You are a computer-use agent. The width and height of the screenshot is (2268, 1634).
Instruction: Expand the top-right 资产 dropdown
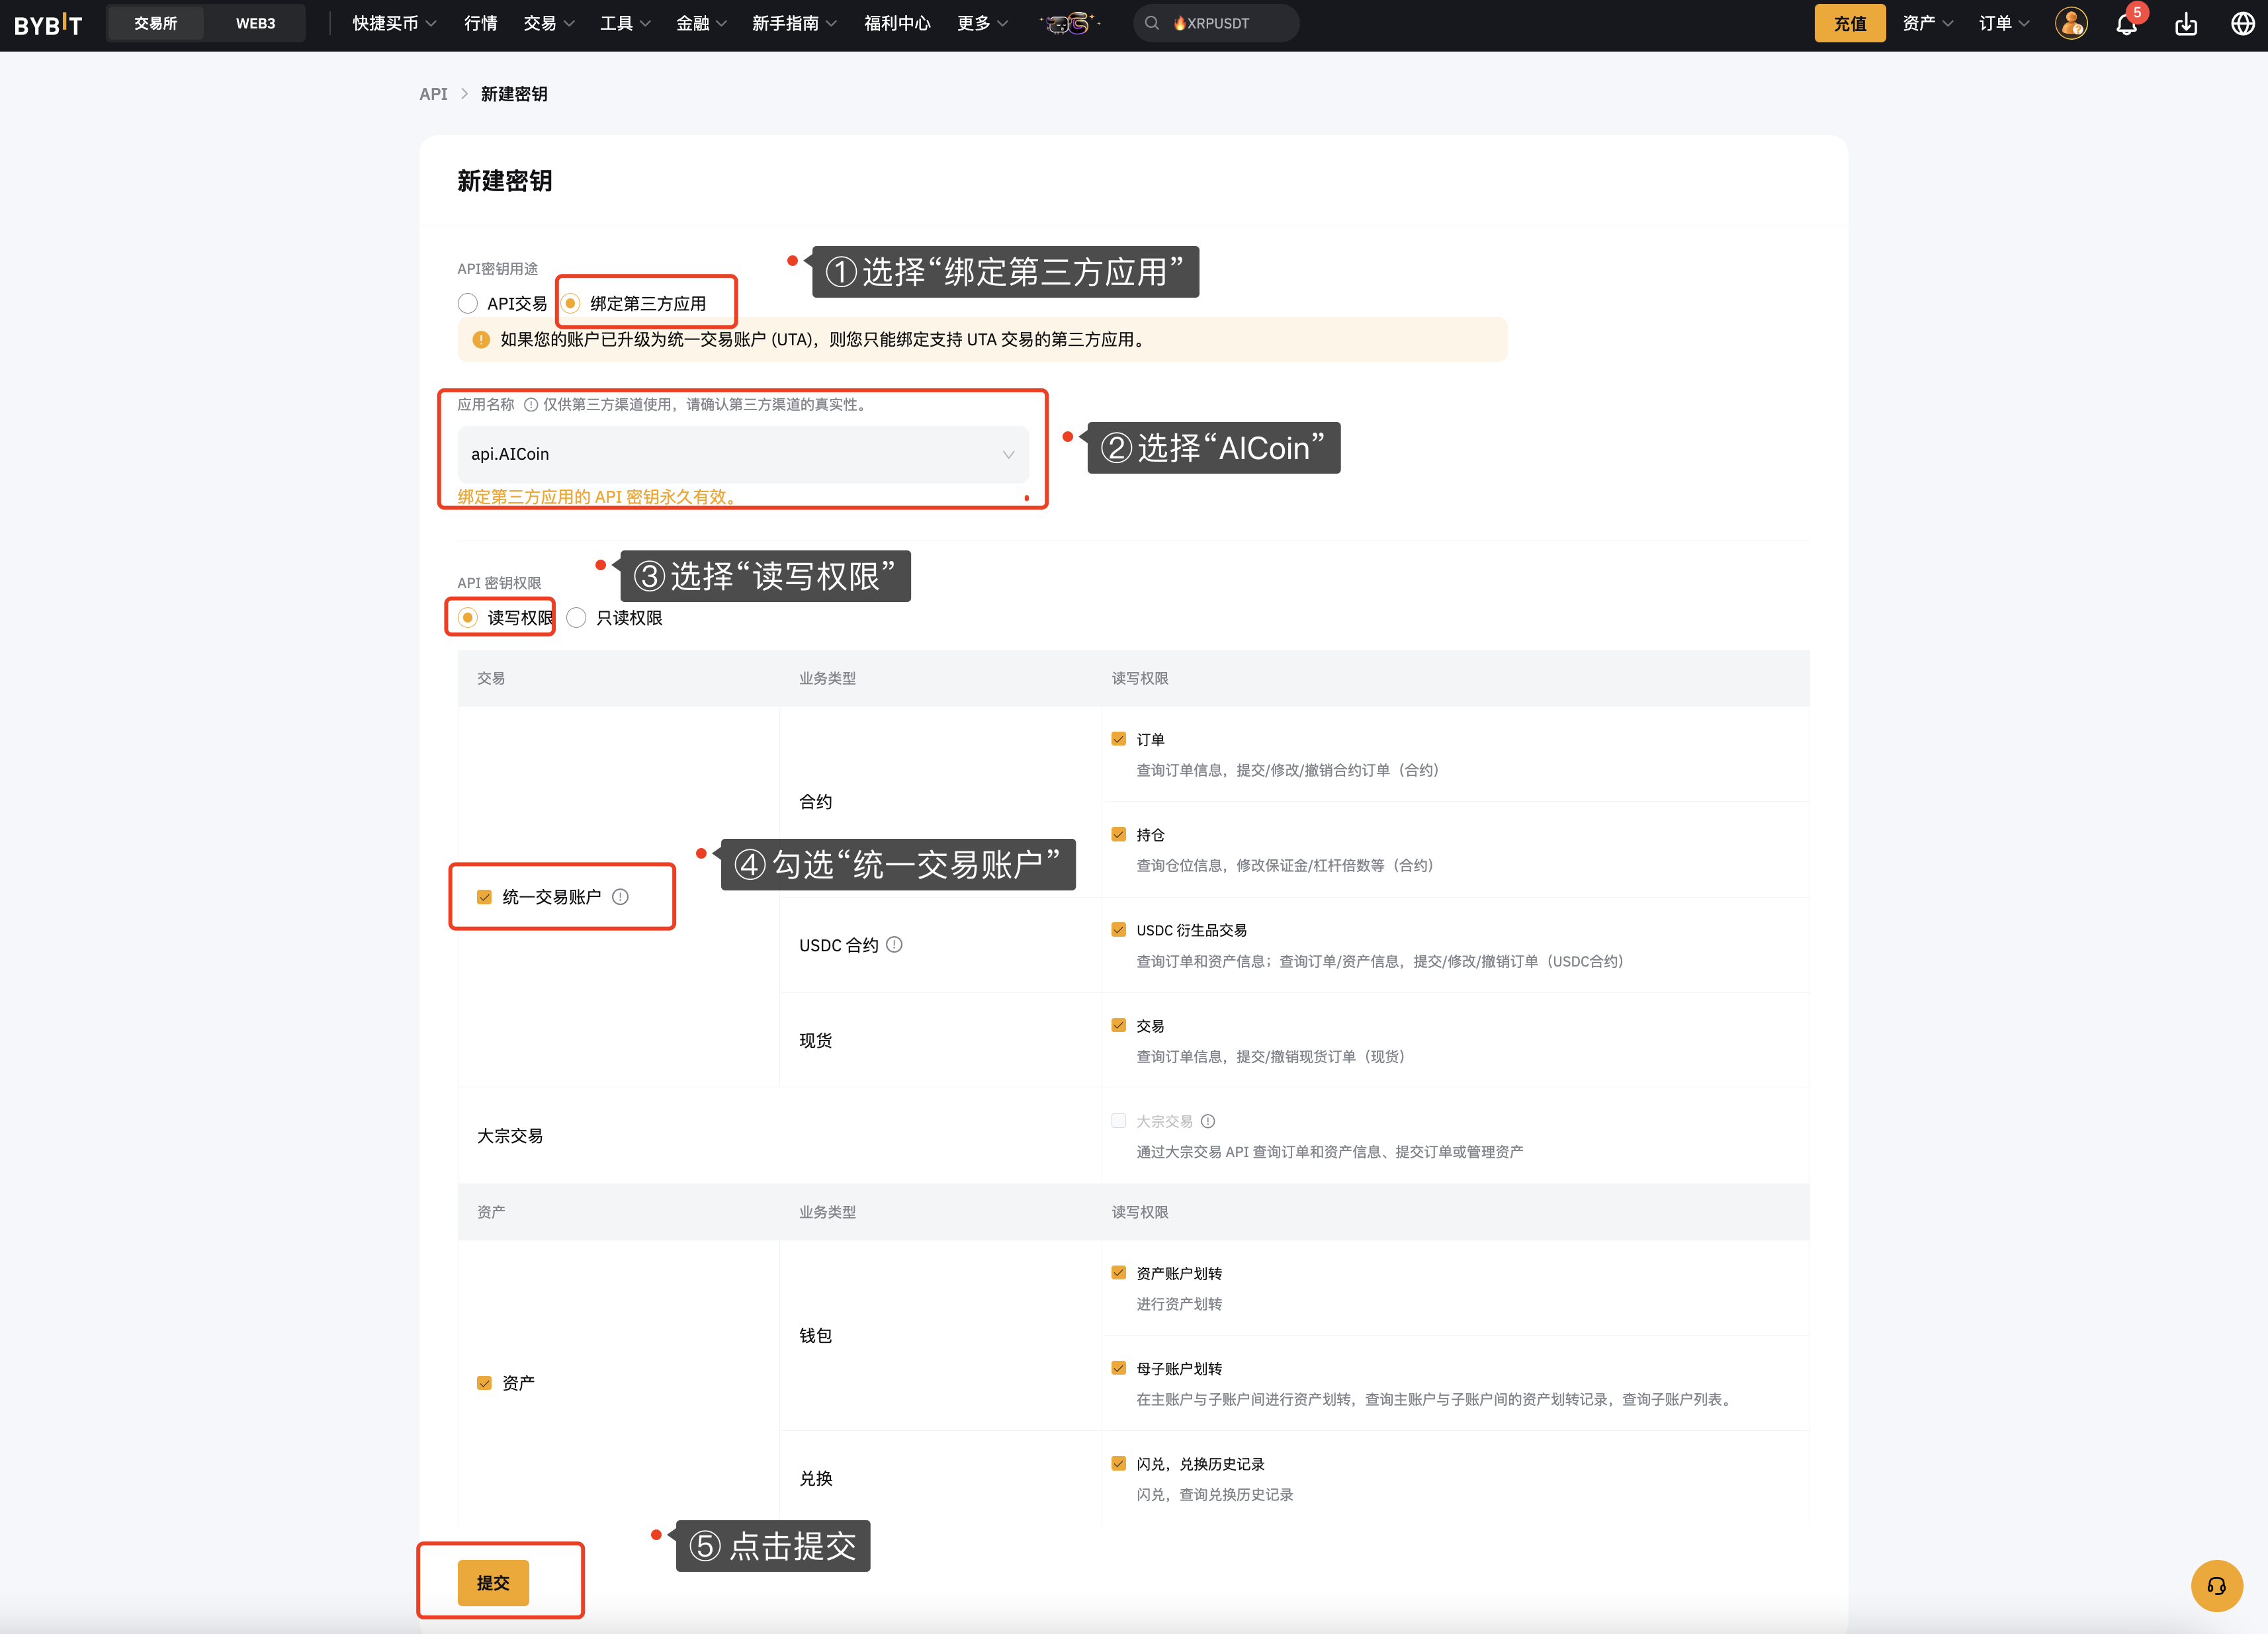[1928, 23]
